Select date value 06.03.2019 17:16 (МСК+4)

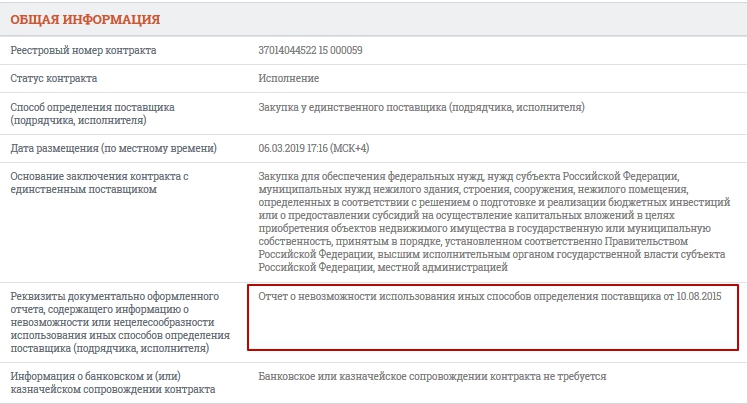(x=314, y=148)
